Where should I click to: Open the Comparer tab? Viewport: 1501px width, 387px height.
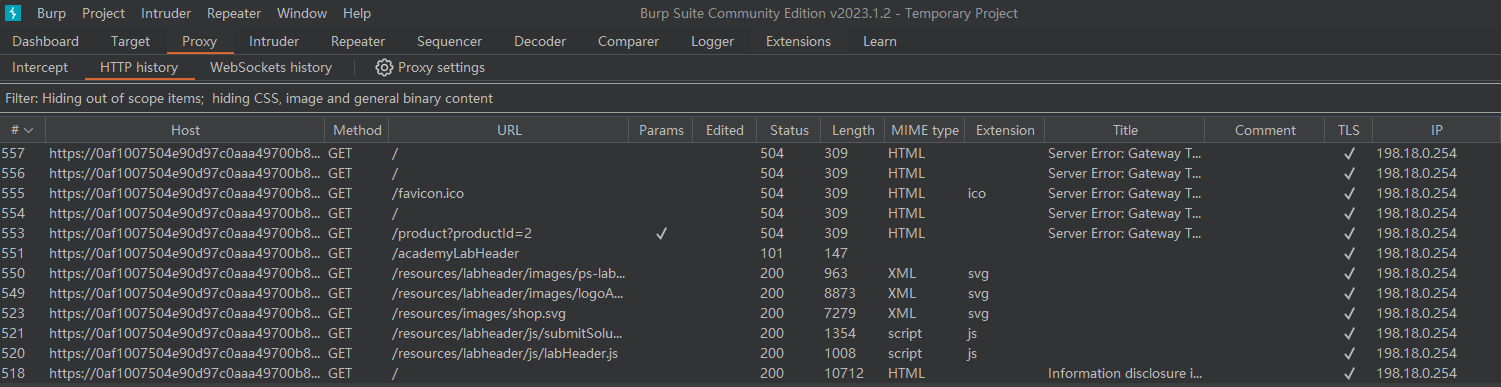(x=628, y=41)
